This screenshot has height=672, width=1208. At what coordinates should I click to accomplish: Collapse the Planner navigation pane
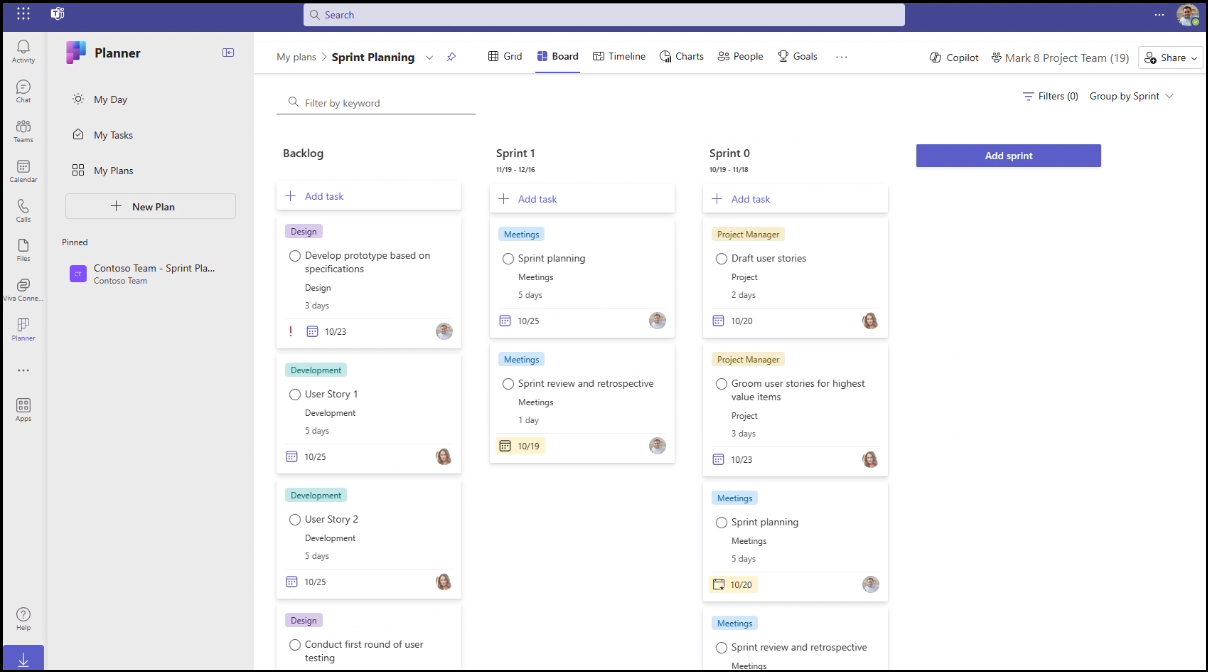[228, 53]
